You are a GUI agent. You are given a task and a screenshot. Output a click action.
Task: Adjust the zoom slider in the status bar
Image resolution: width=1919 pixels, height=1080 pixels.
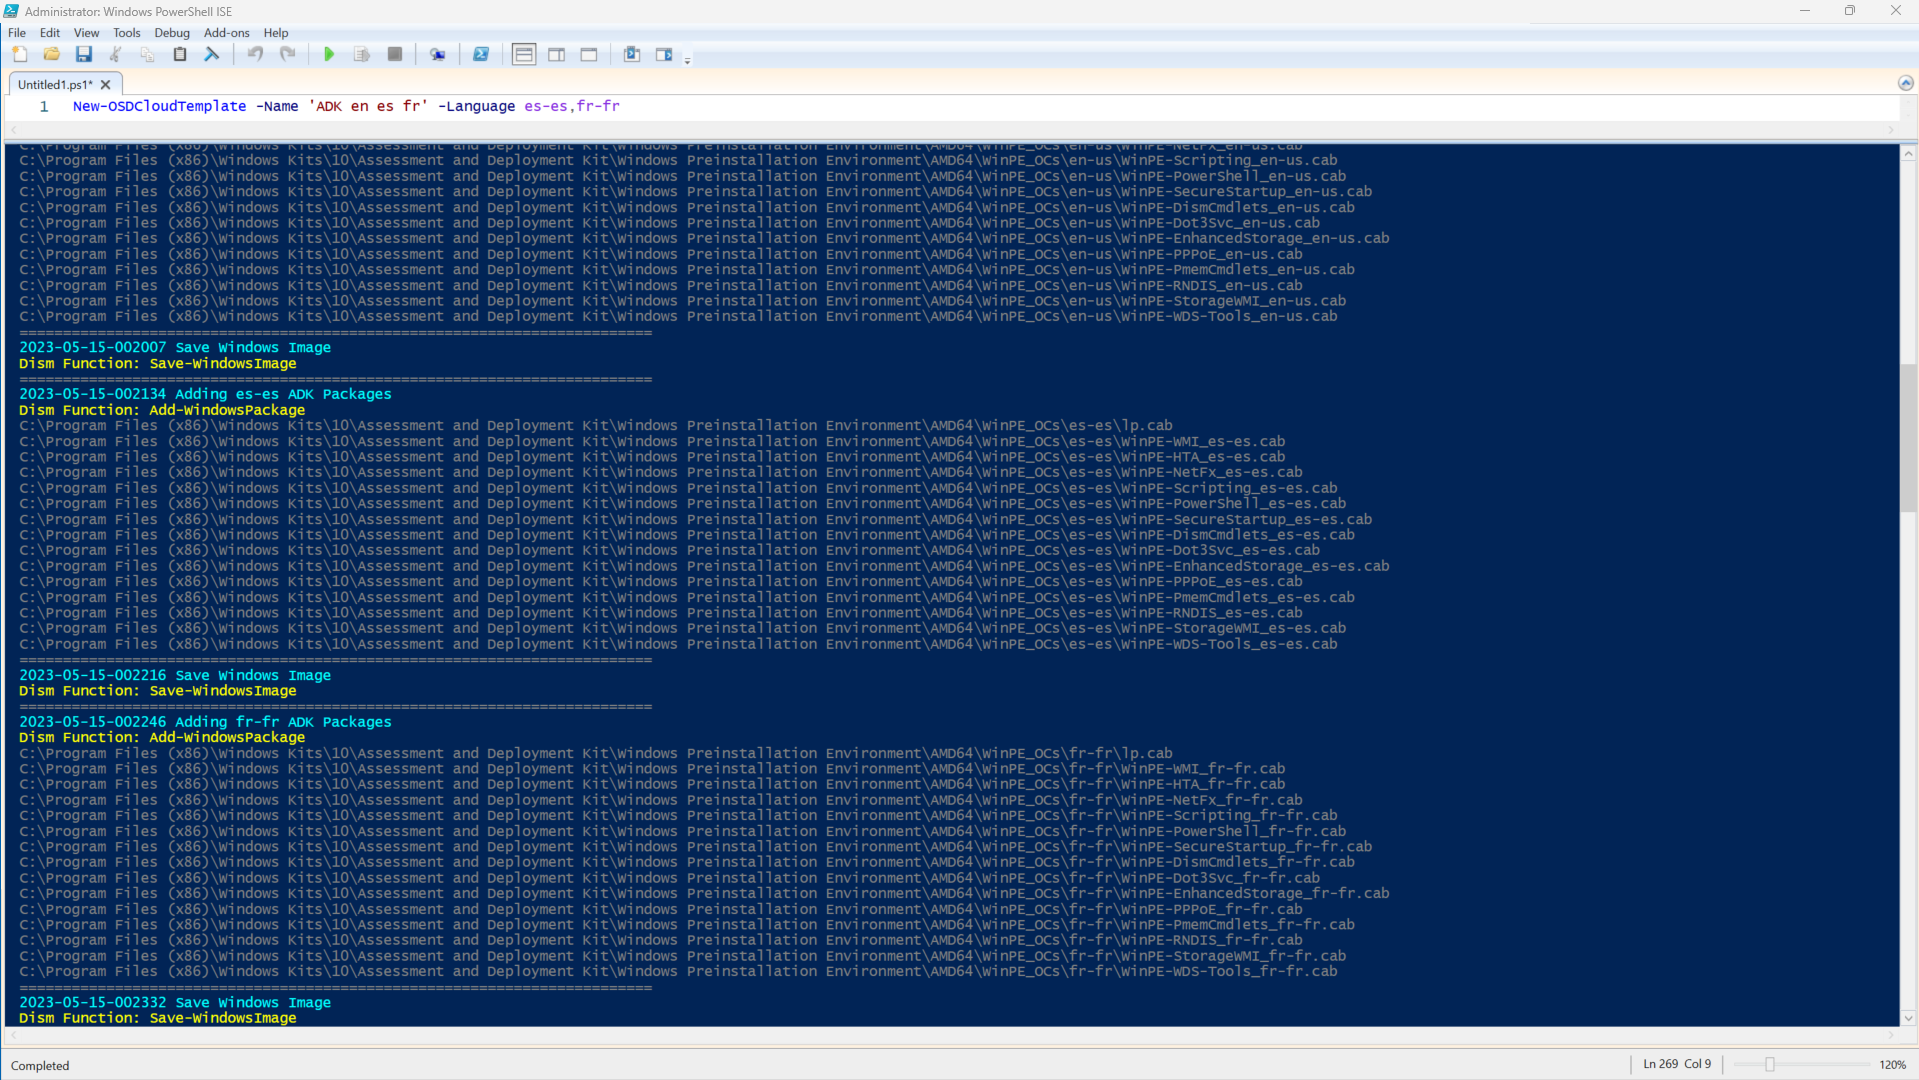click(x=1769, y=1065)
